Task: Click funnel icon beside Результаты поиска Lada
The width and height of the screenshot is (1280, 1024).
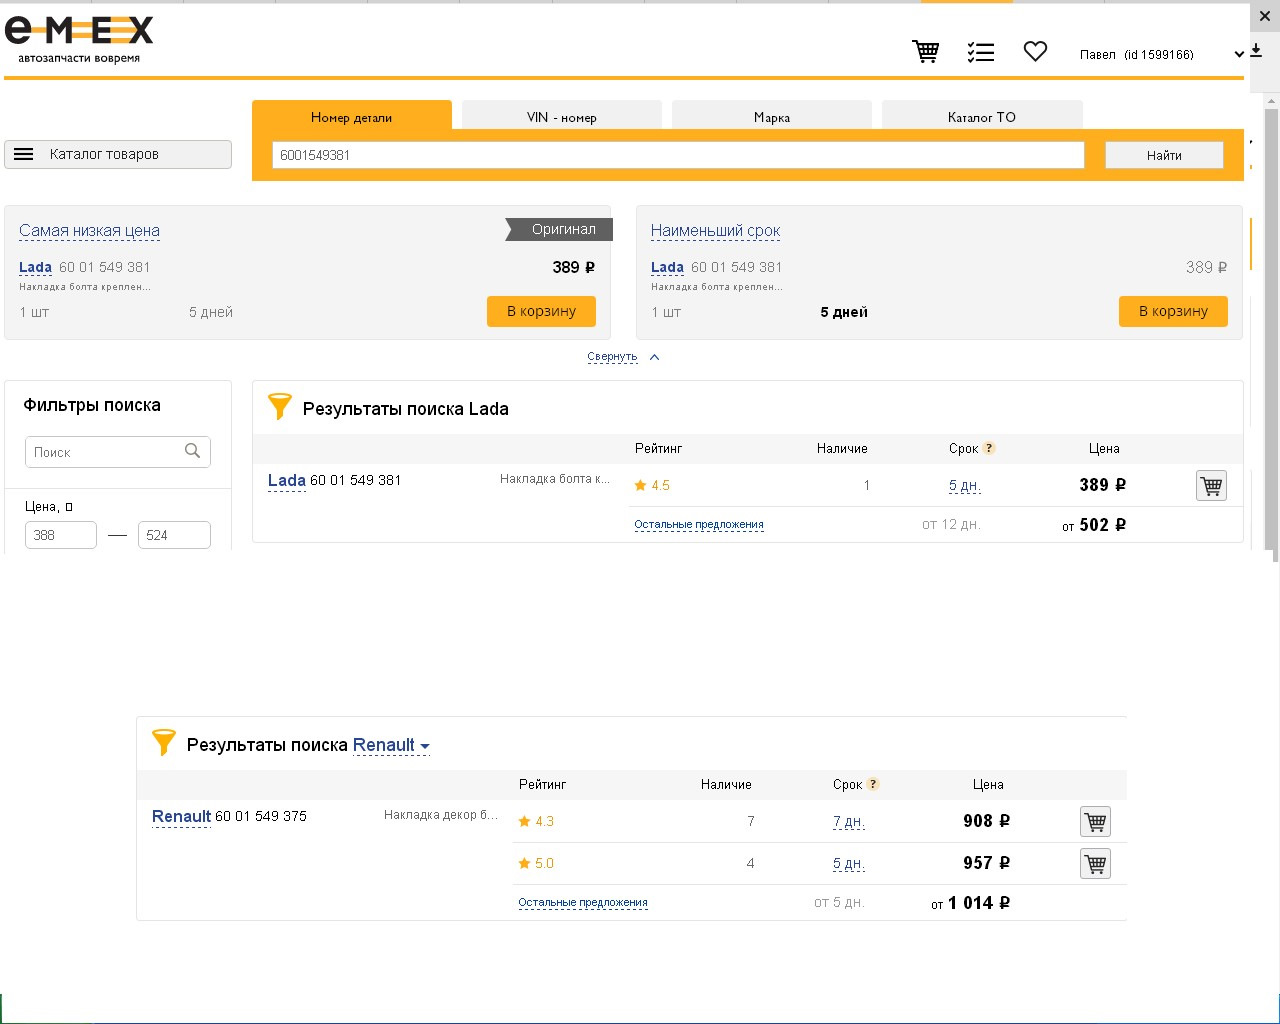Action: [280, 407]
